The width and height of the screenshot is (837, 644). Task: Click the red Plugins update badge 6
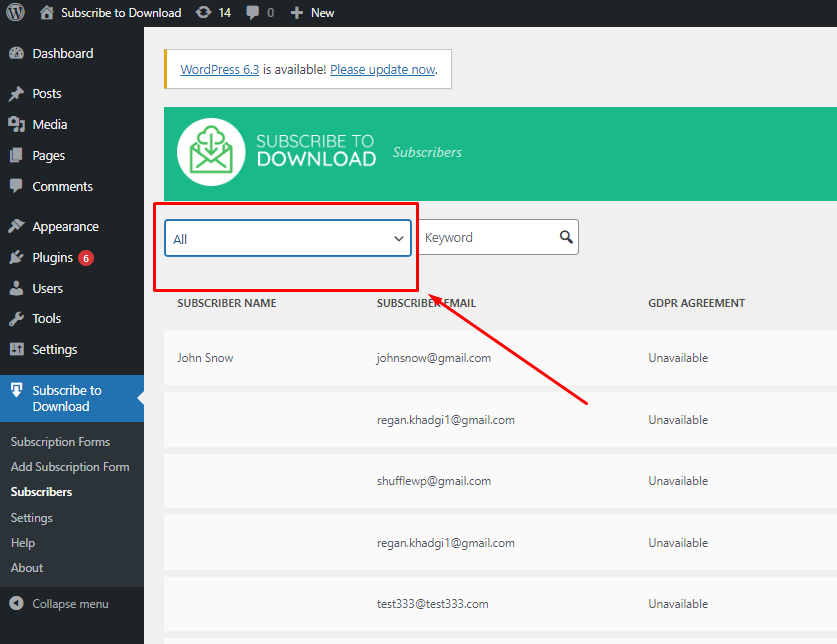[86, 258]
